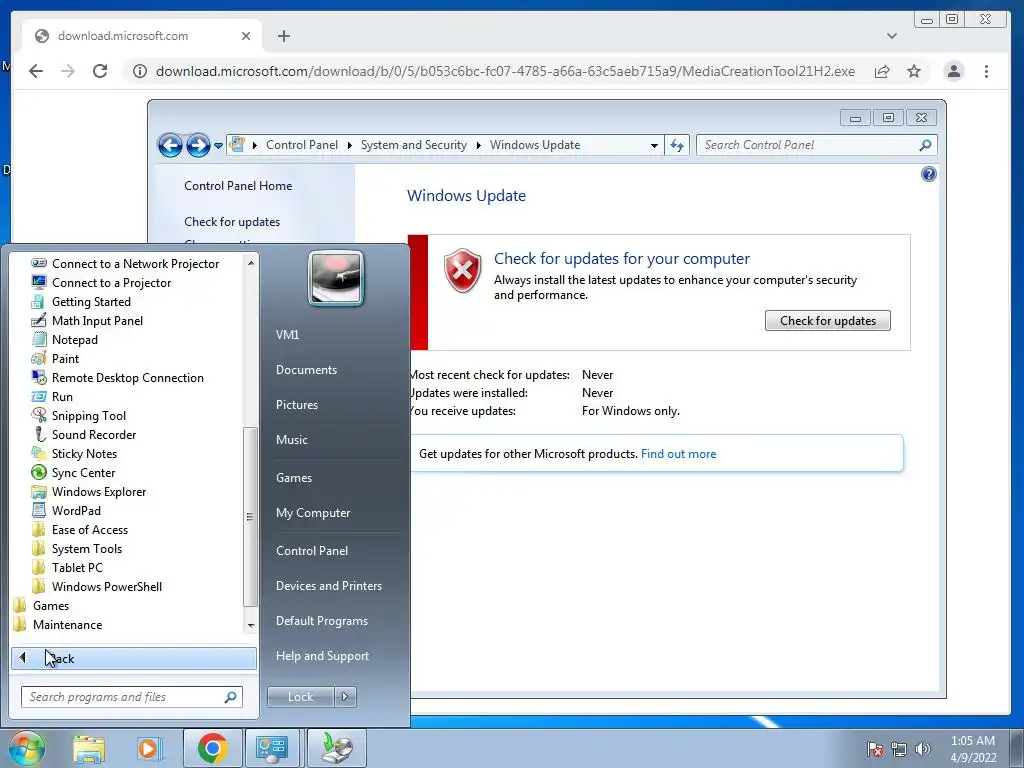This screenshot has height=768, width=1024.
Task: Open the taskbar file explorer folder icon
Action: click(x=89, y=748)
